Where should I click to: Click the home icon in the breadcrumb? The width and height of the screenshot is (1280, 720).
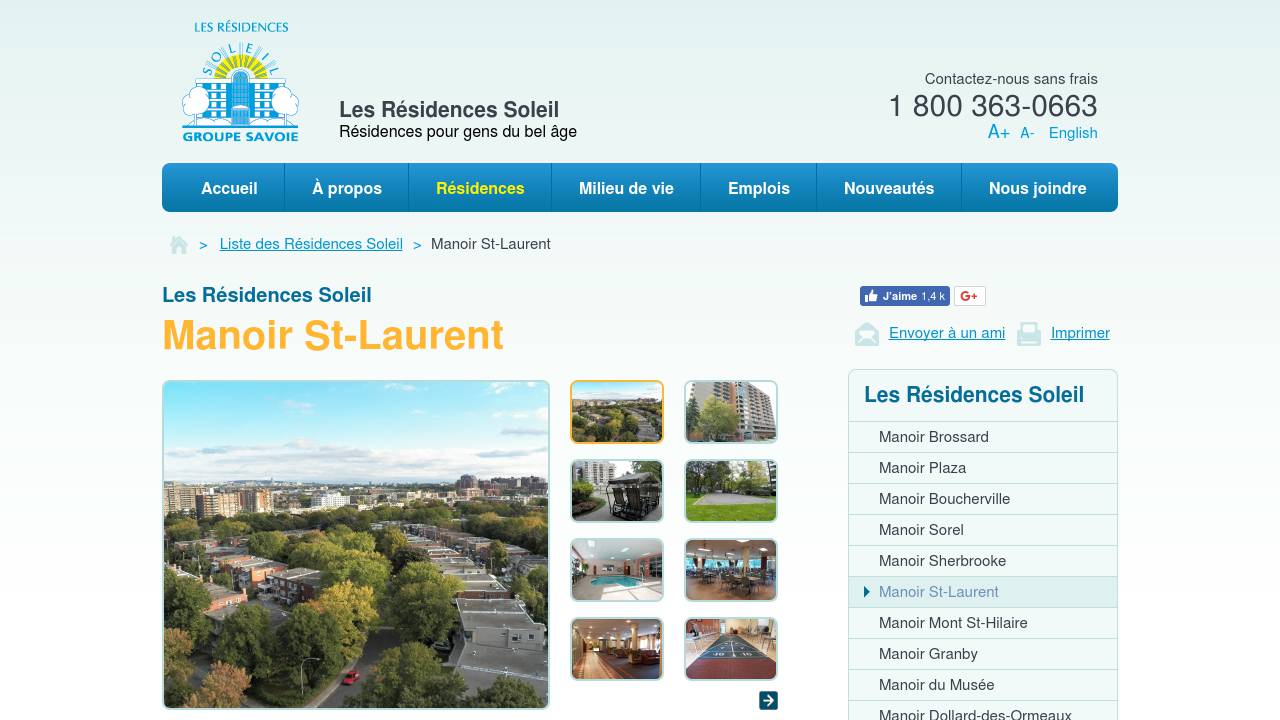click(x=179, y=245)
